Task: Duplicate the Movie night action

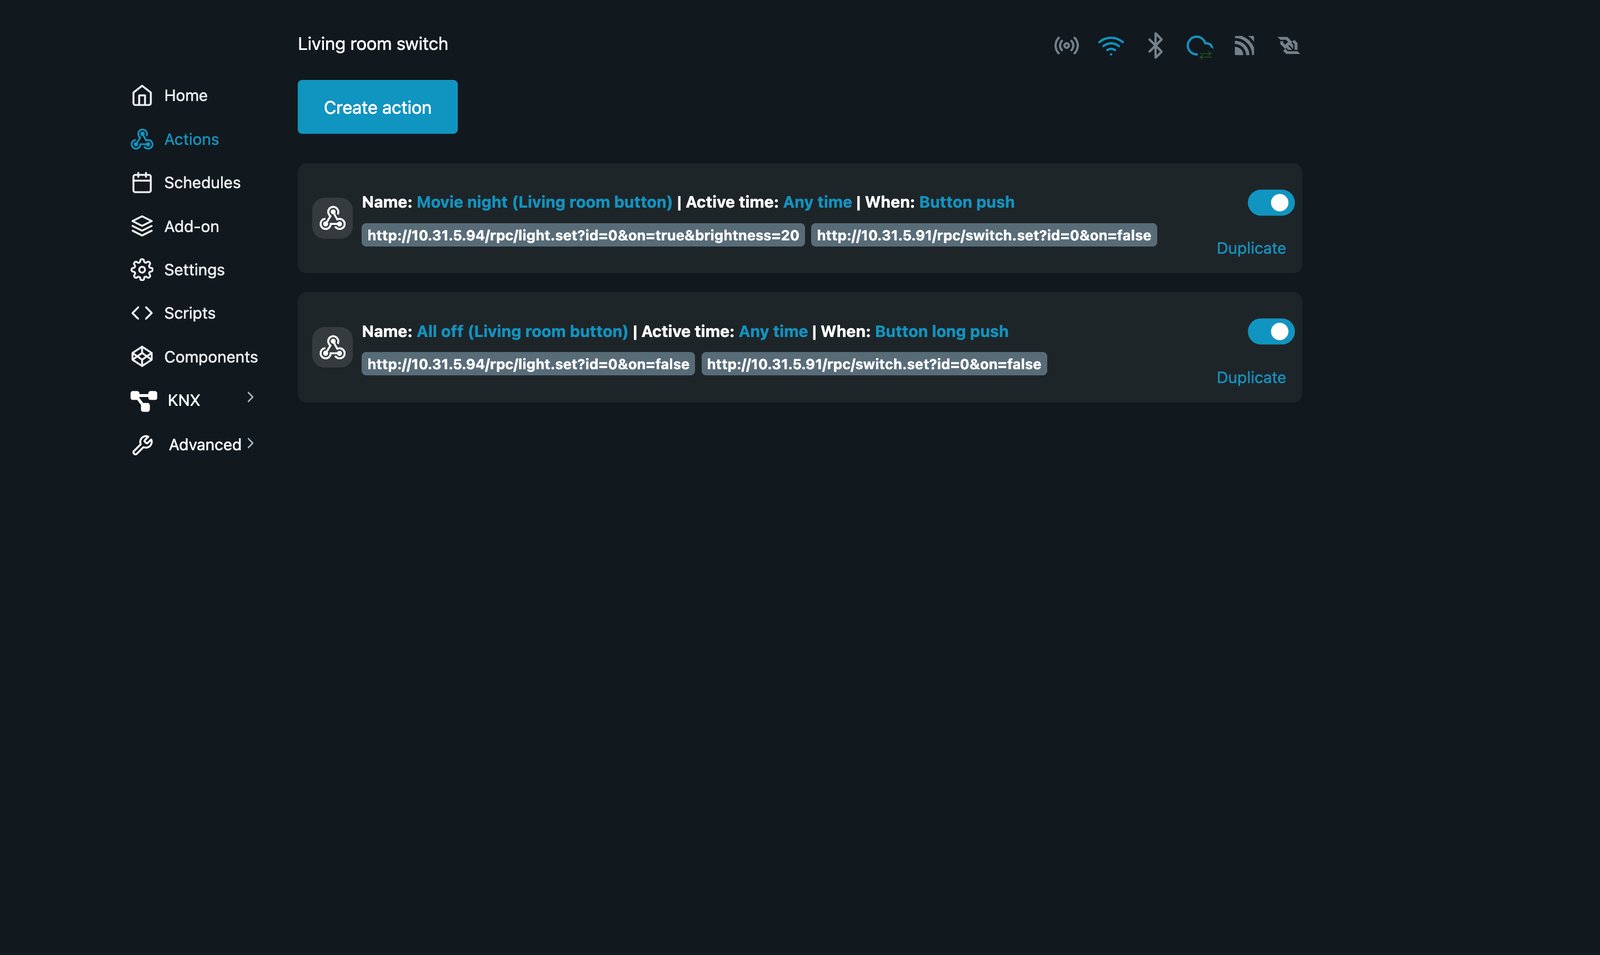Action: (x=1251, y=248)
